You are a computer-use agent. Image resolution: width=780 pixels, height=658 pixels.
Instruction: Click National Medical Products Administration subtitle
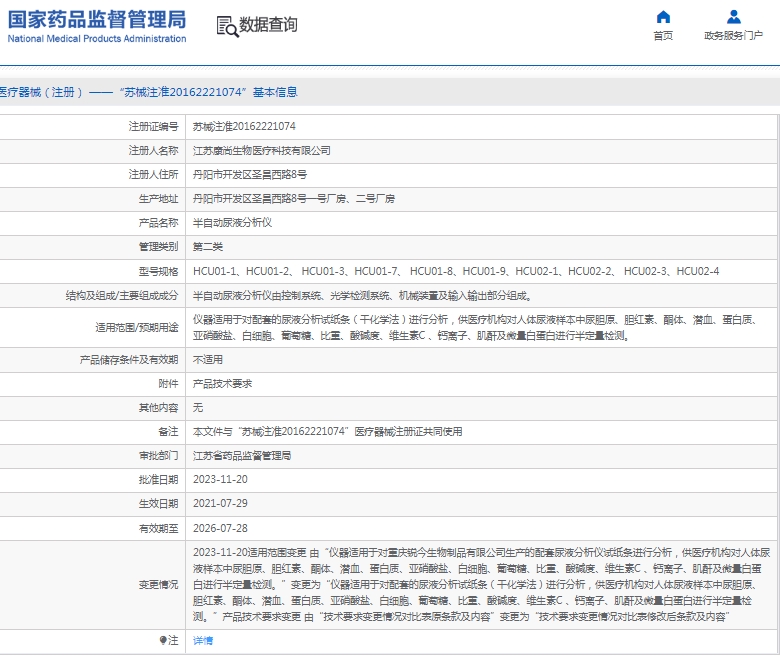[97, 38]
